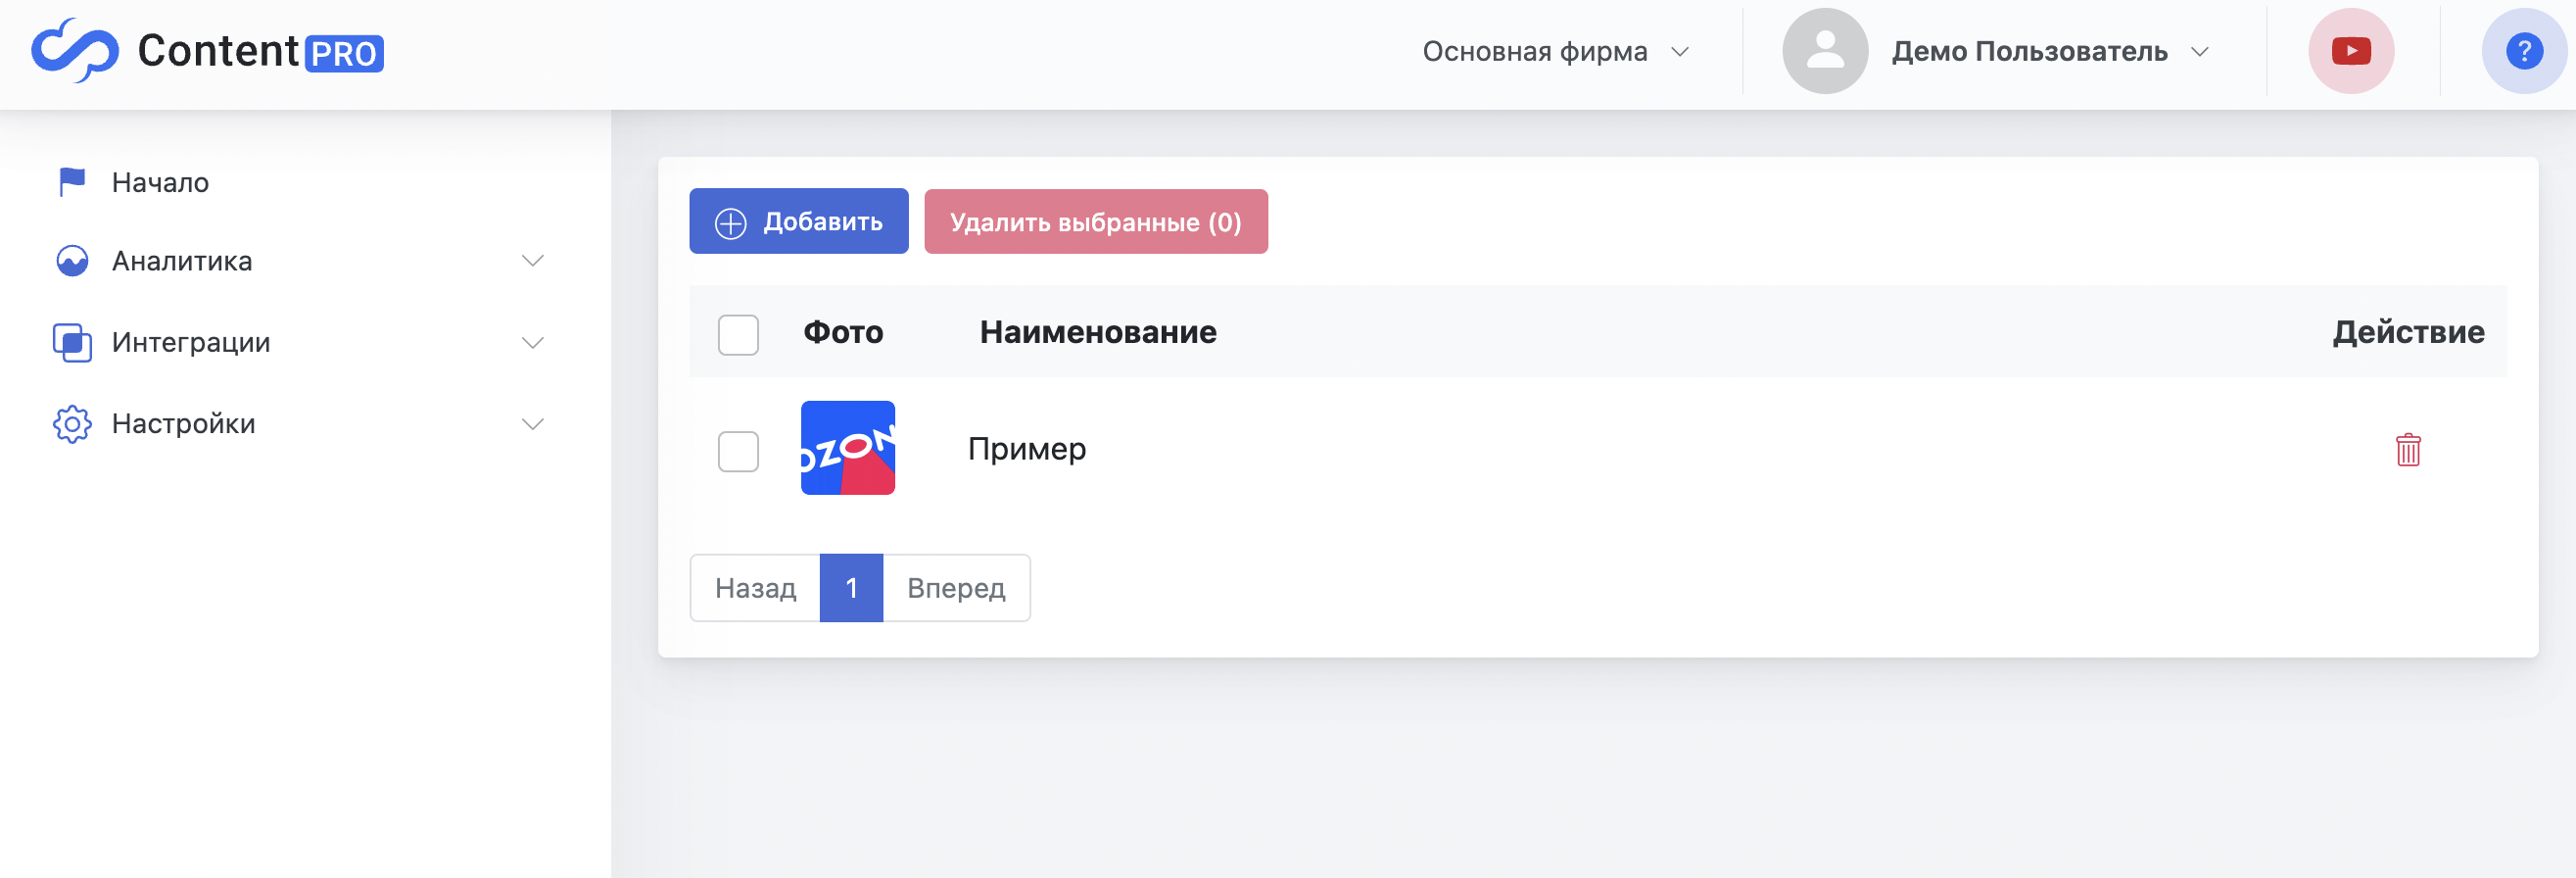The image size is (2576, 878).
Task: Open the Основная фирма dropdown
Action: (x=1556, y=51)
